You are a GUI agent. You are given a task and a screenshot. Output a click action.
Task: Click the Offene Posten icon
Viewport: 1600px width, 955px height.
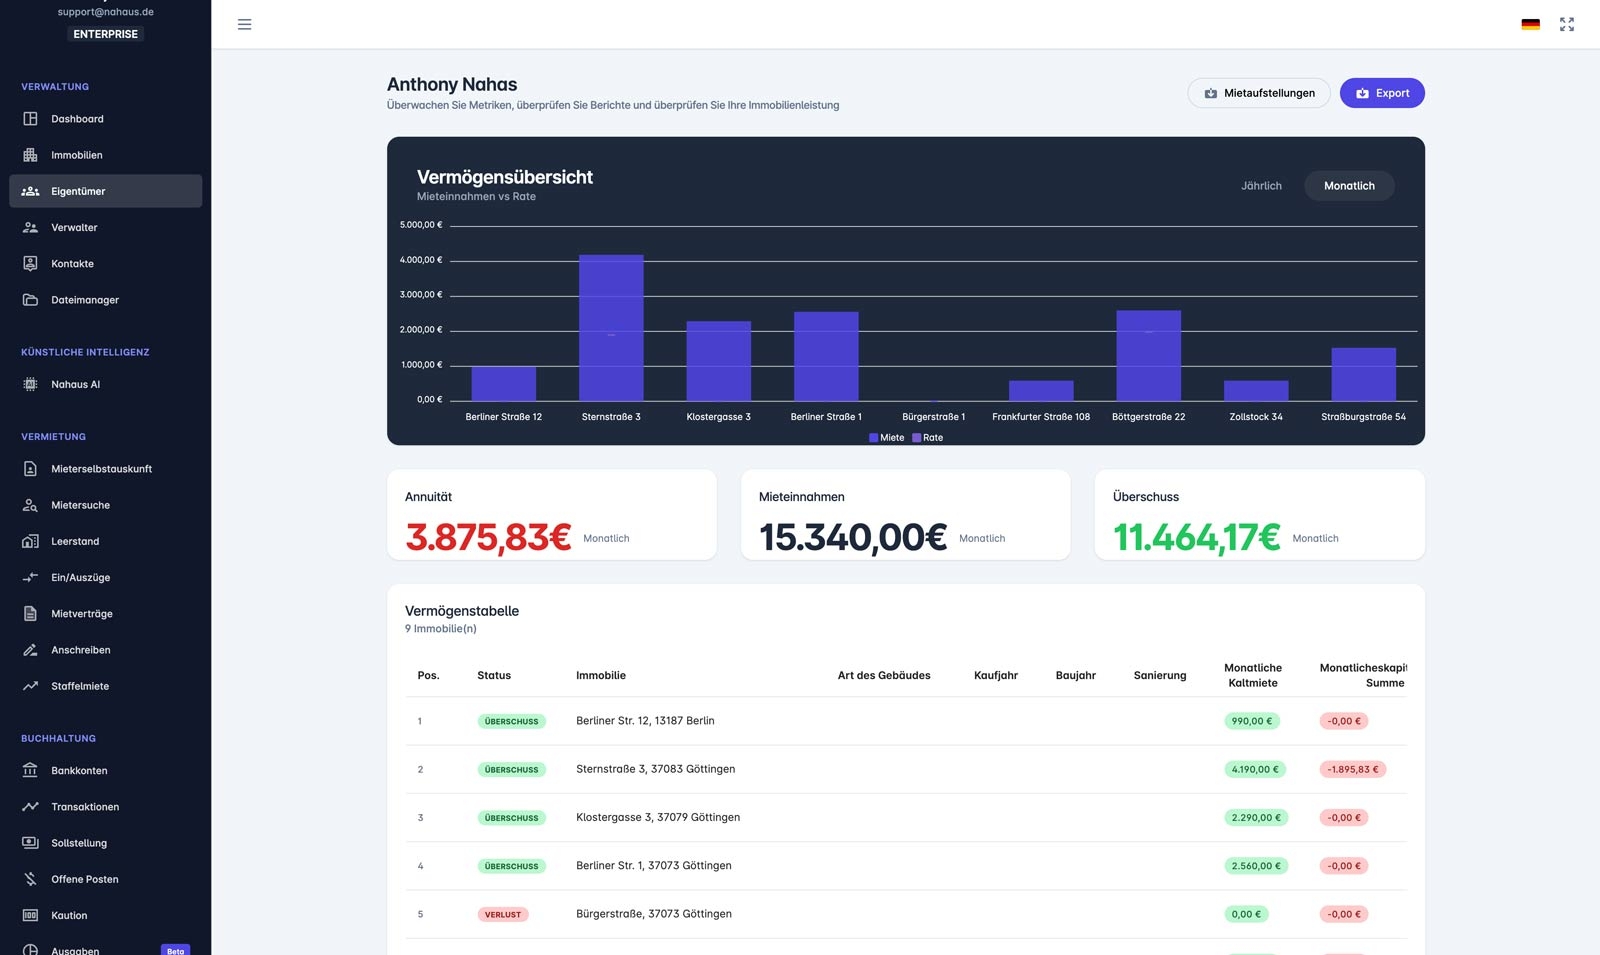30,879
